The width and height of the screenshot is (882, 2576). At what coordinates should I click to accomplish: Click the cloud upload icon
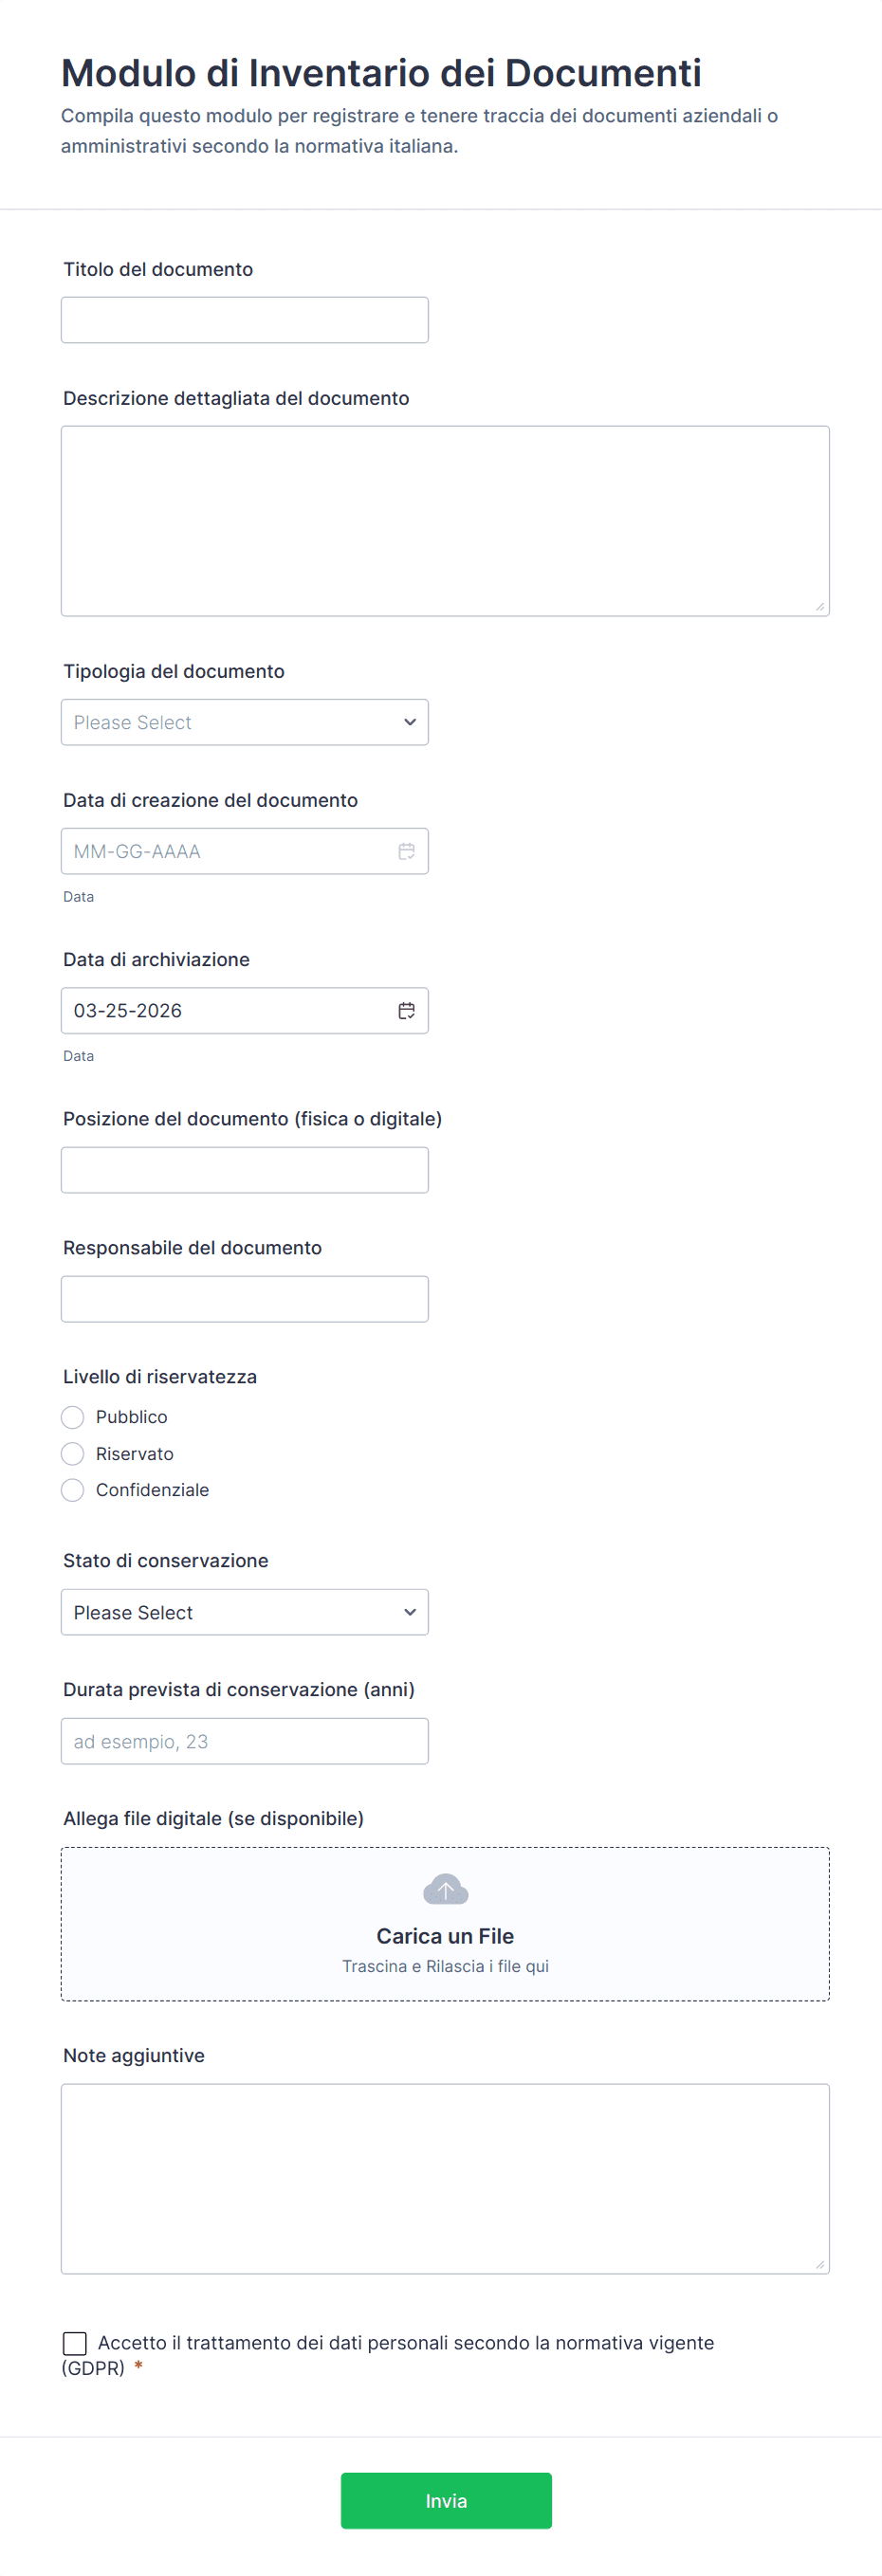click(445, 1889)
